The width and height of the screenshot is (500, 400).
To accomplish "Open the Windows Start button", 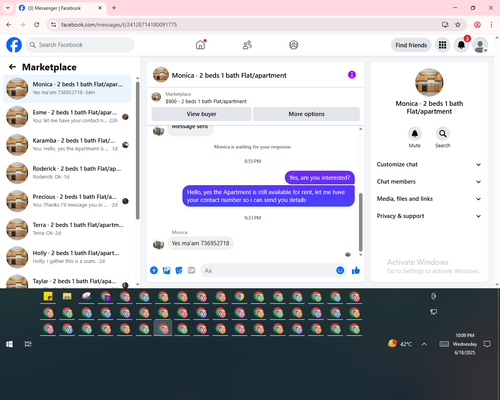I will click(9, 344).
